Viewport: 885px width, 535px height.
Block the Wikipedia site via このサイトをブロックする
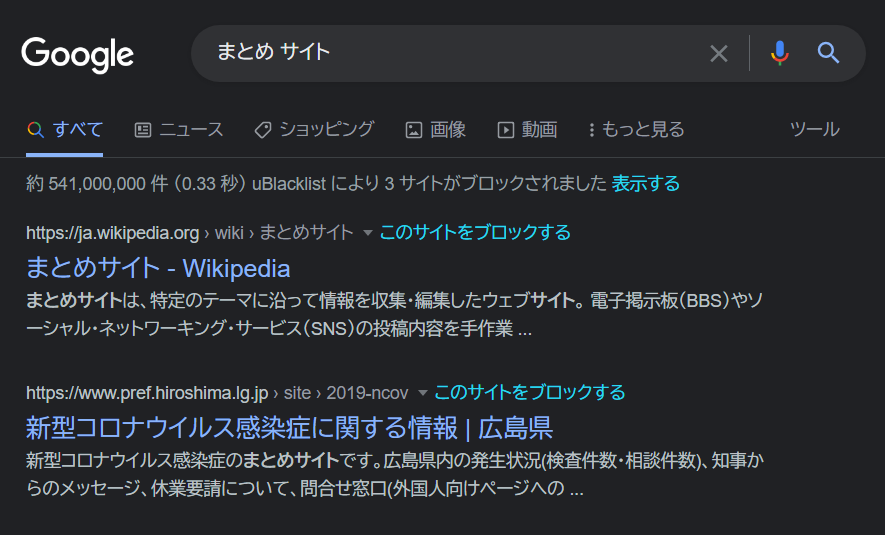pyautogui.click(x=475, y=233)
